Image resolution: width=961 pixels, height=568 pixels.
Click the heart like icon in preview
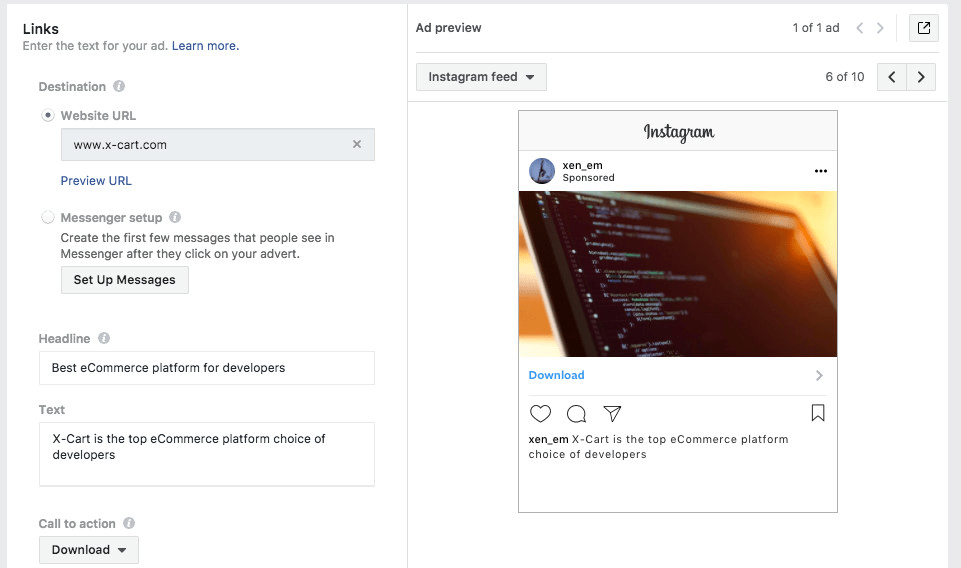[540, 414]
